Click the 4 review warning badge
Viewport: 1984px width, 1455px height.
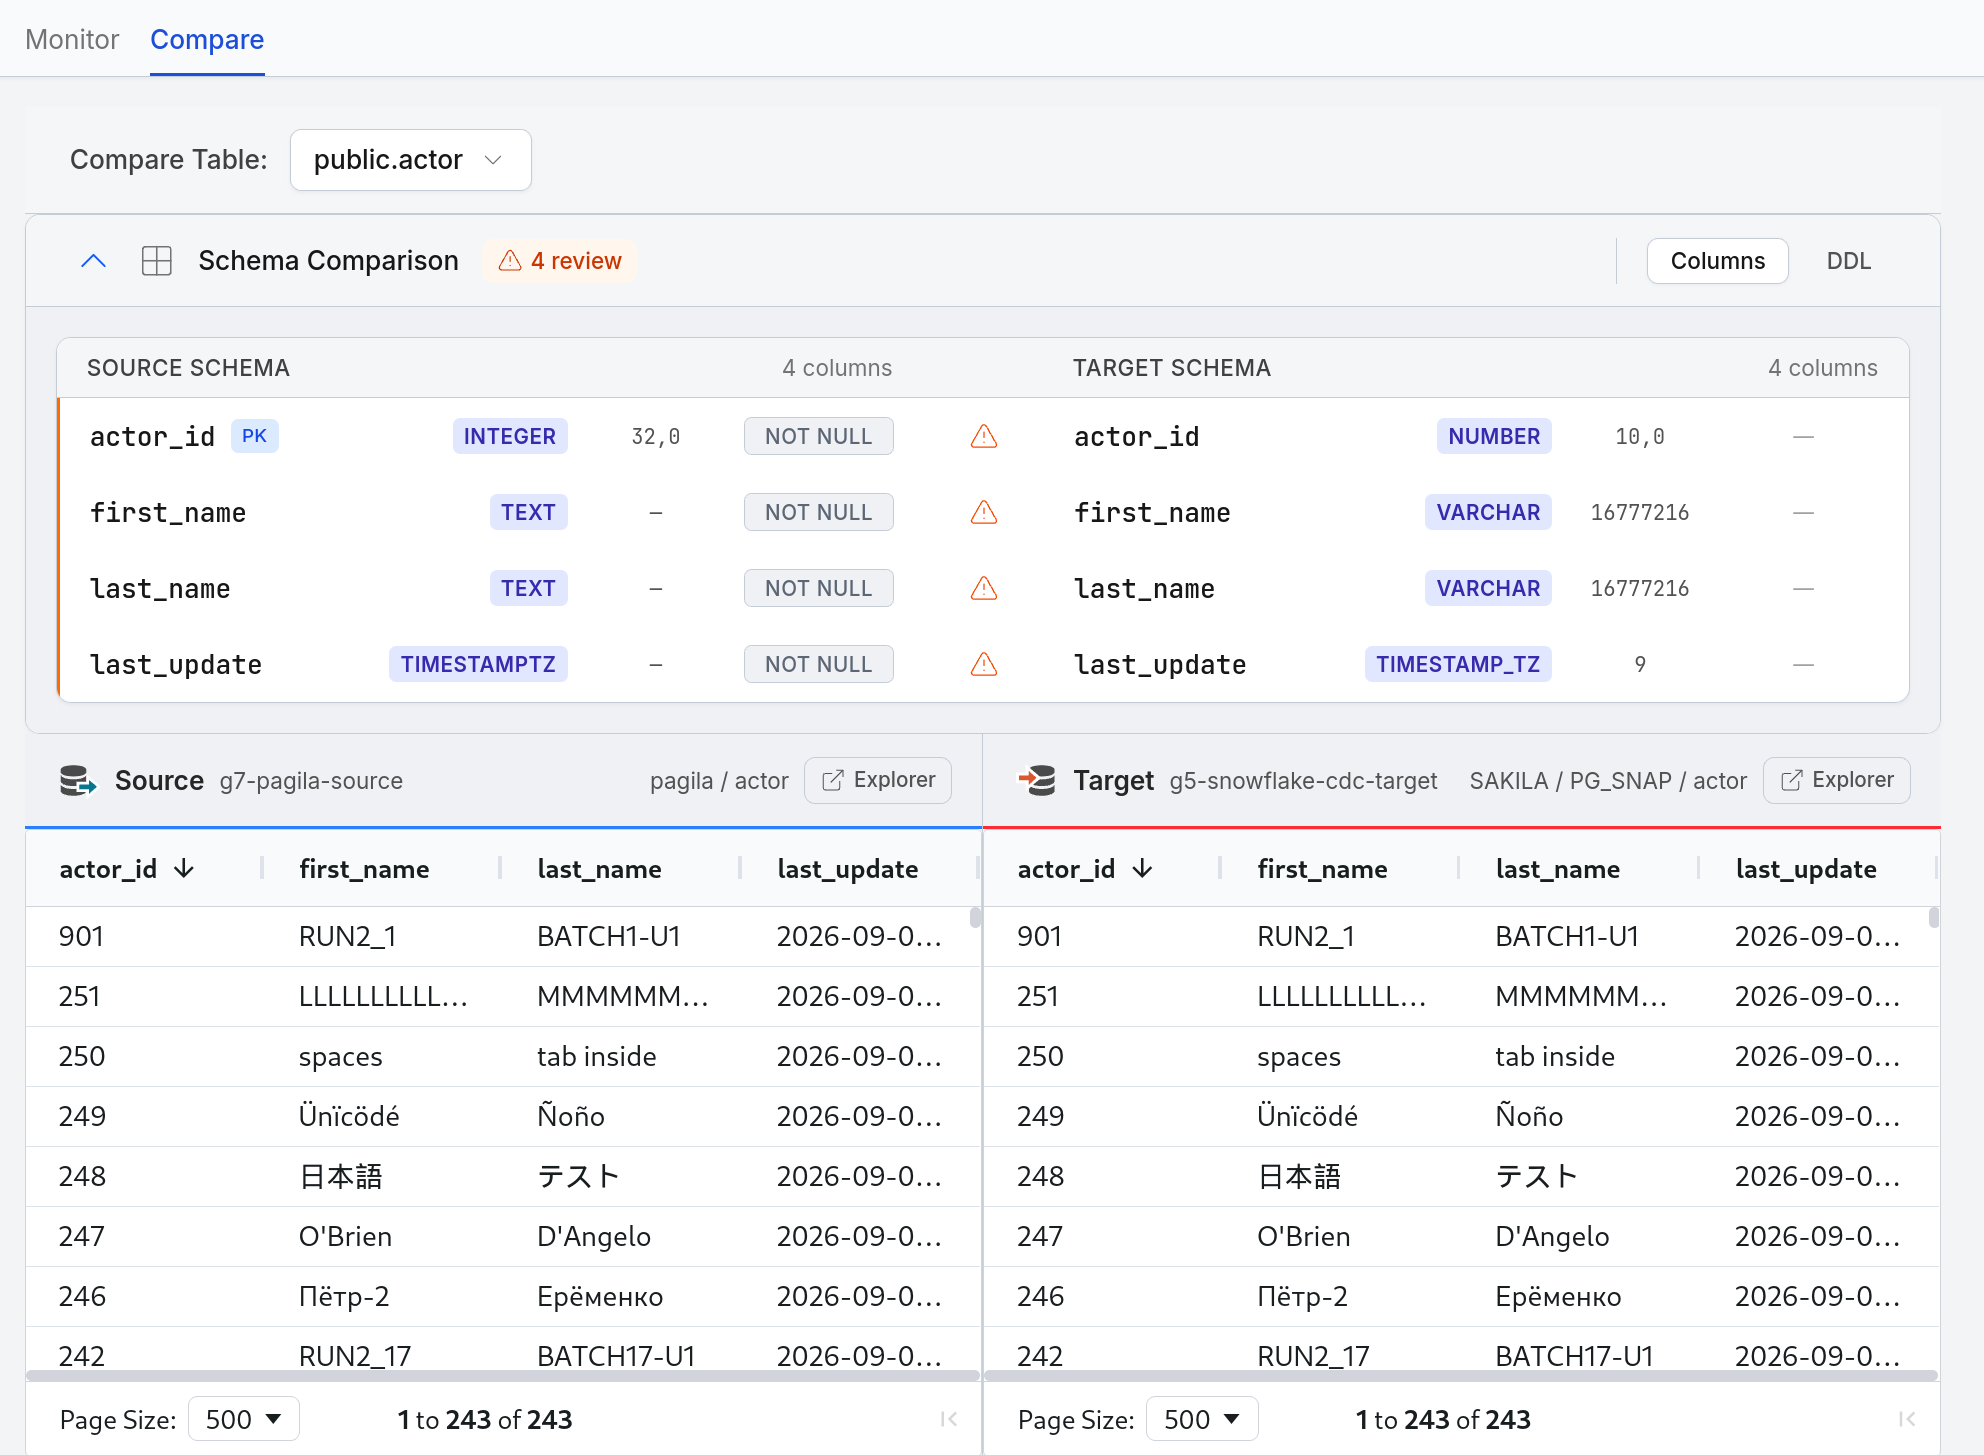560,261
